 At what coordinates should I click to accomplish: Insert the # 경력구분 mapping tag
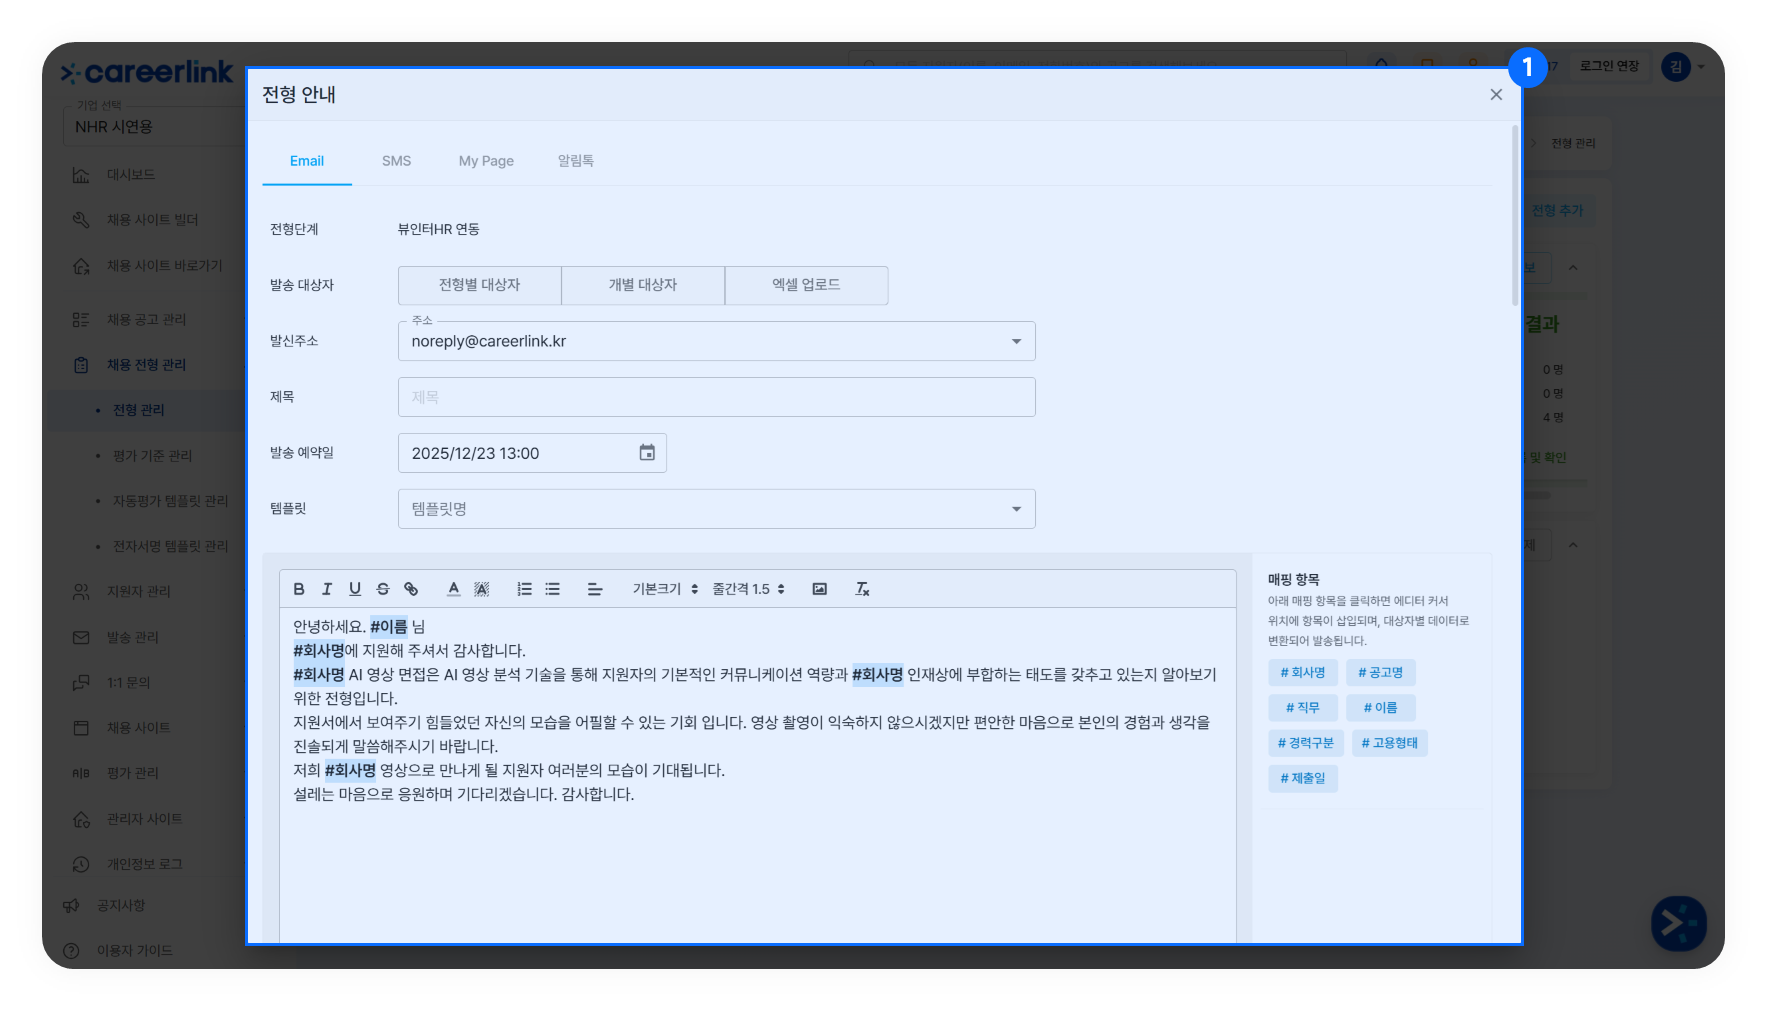(x=1306, y=743)
